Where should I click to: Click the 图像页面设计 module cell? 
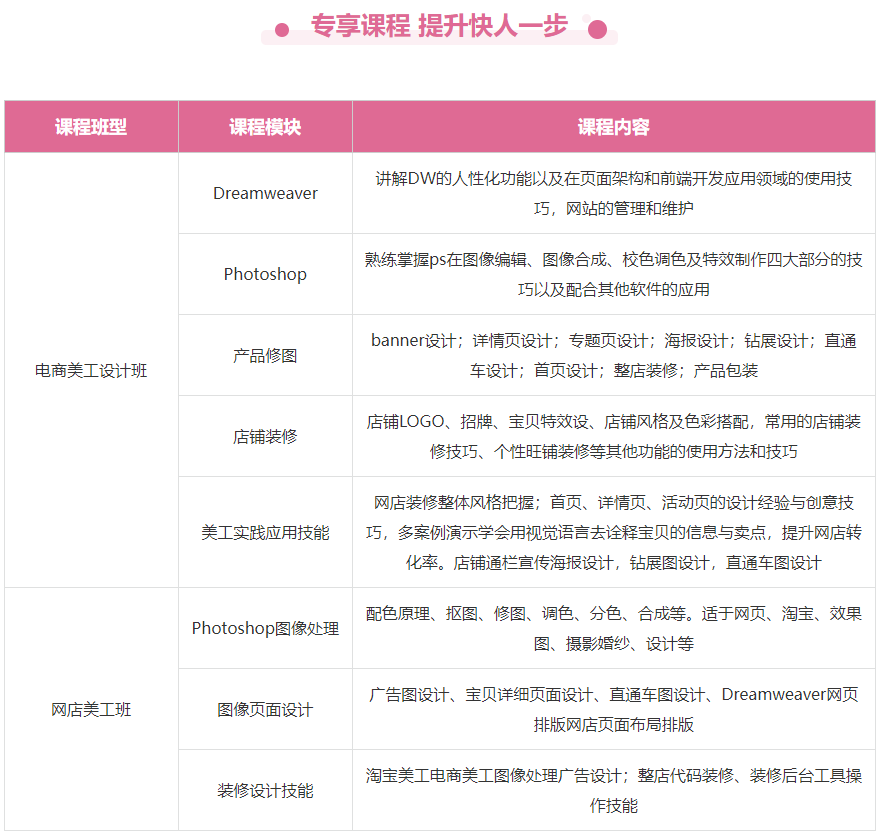pyautogui.click(x=265, y=709)
